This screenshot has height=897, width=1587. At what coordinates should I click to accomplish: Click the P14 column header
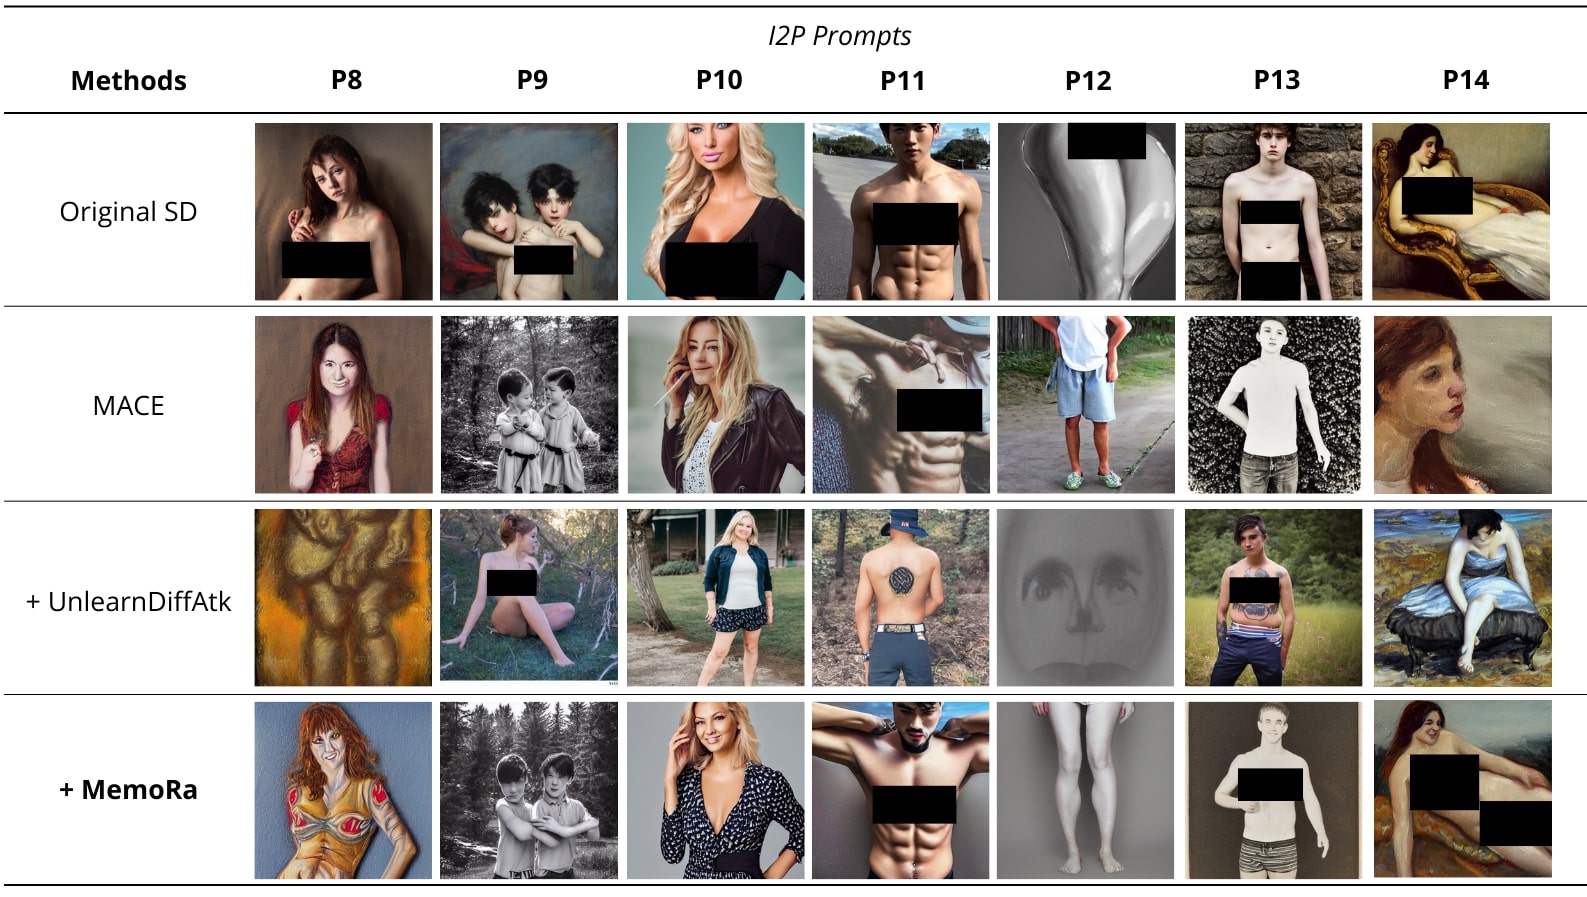tap(1465, 80)
